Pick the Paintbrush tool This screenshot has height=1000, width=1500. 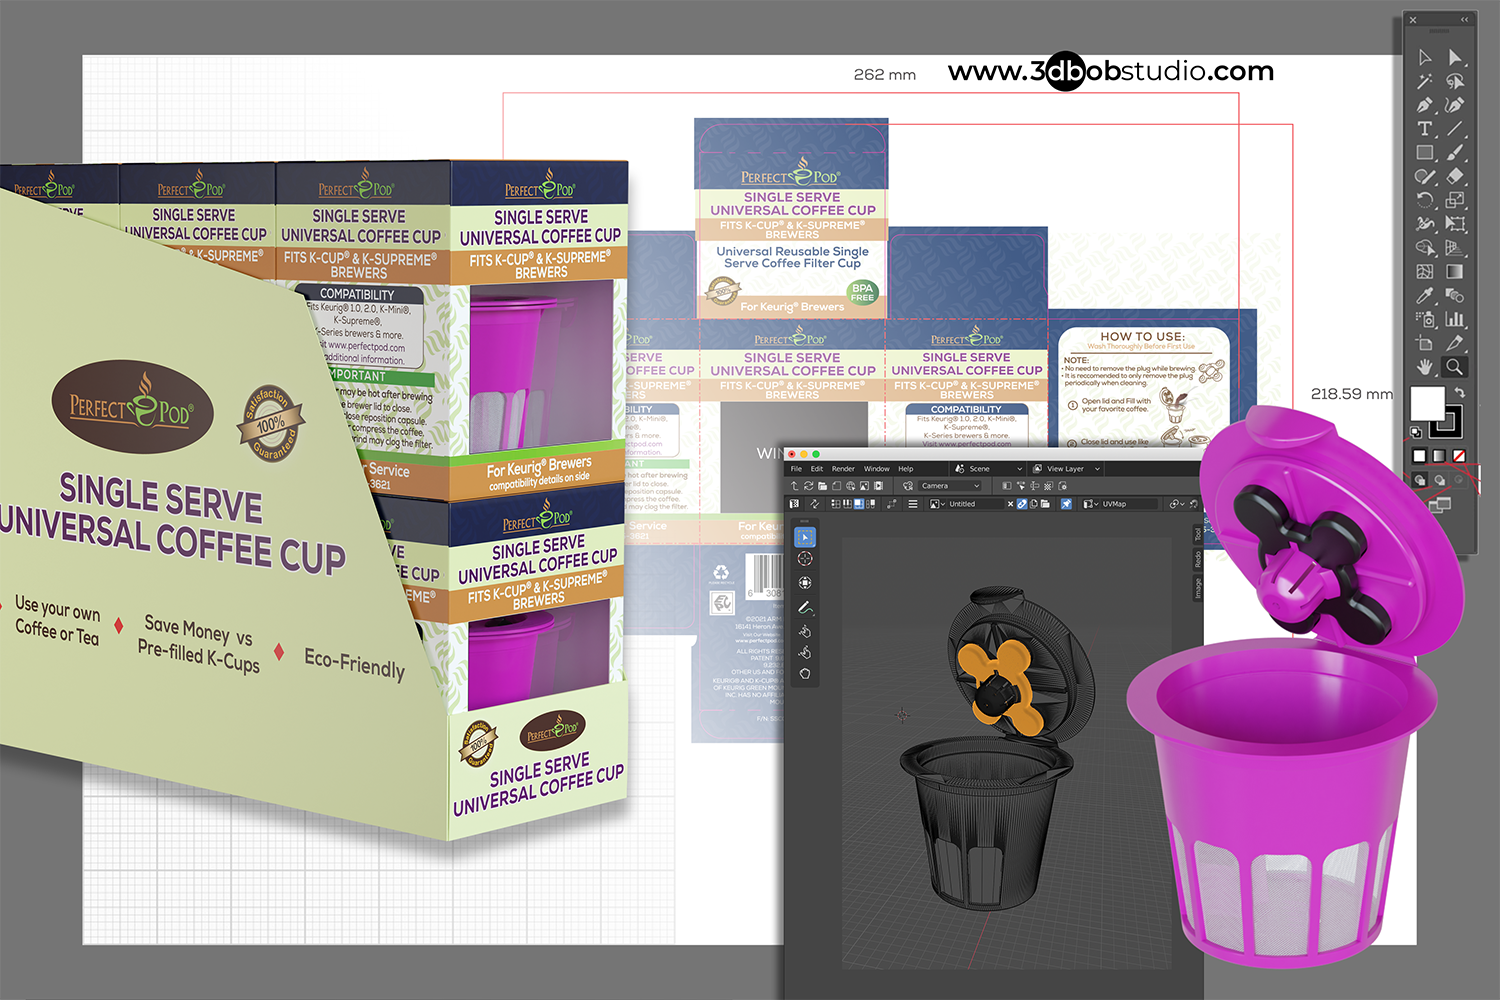[x=1455, y=152]
